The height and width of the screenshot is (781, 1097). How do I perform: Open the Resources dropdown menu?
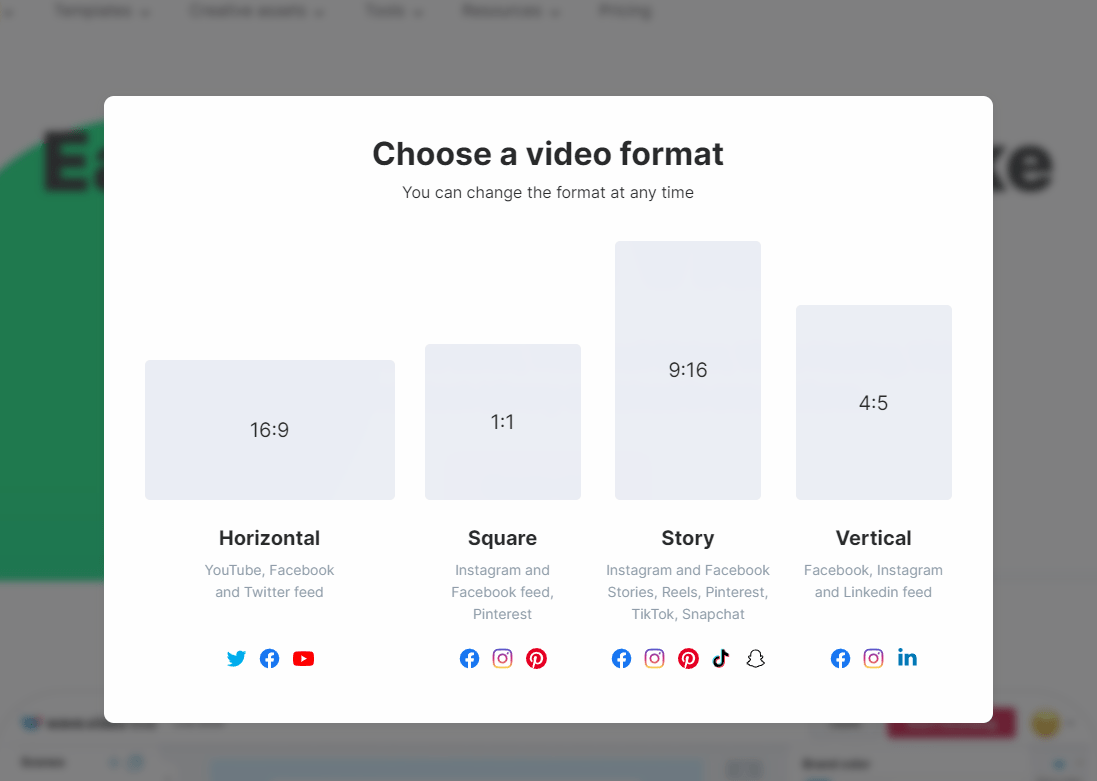[x=503, y=11]
